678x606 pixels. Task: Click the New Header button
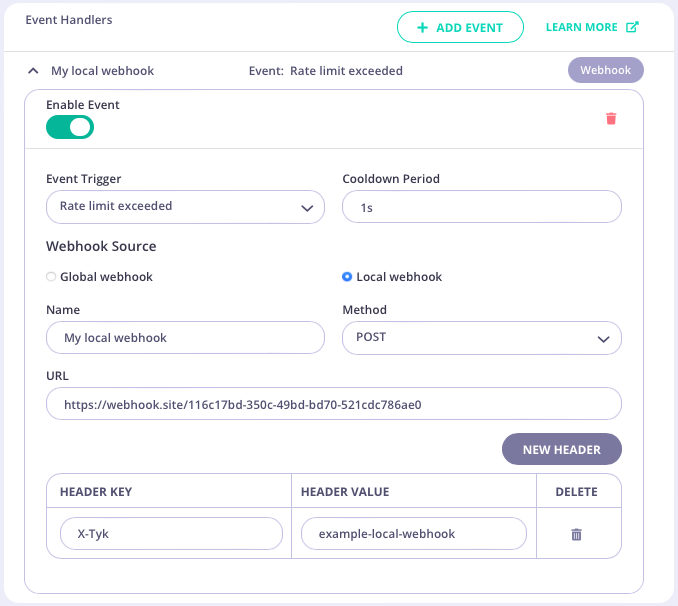pyautogui.click(x=561, y=450)
